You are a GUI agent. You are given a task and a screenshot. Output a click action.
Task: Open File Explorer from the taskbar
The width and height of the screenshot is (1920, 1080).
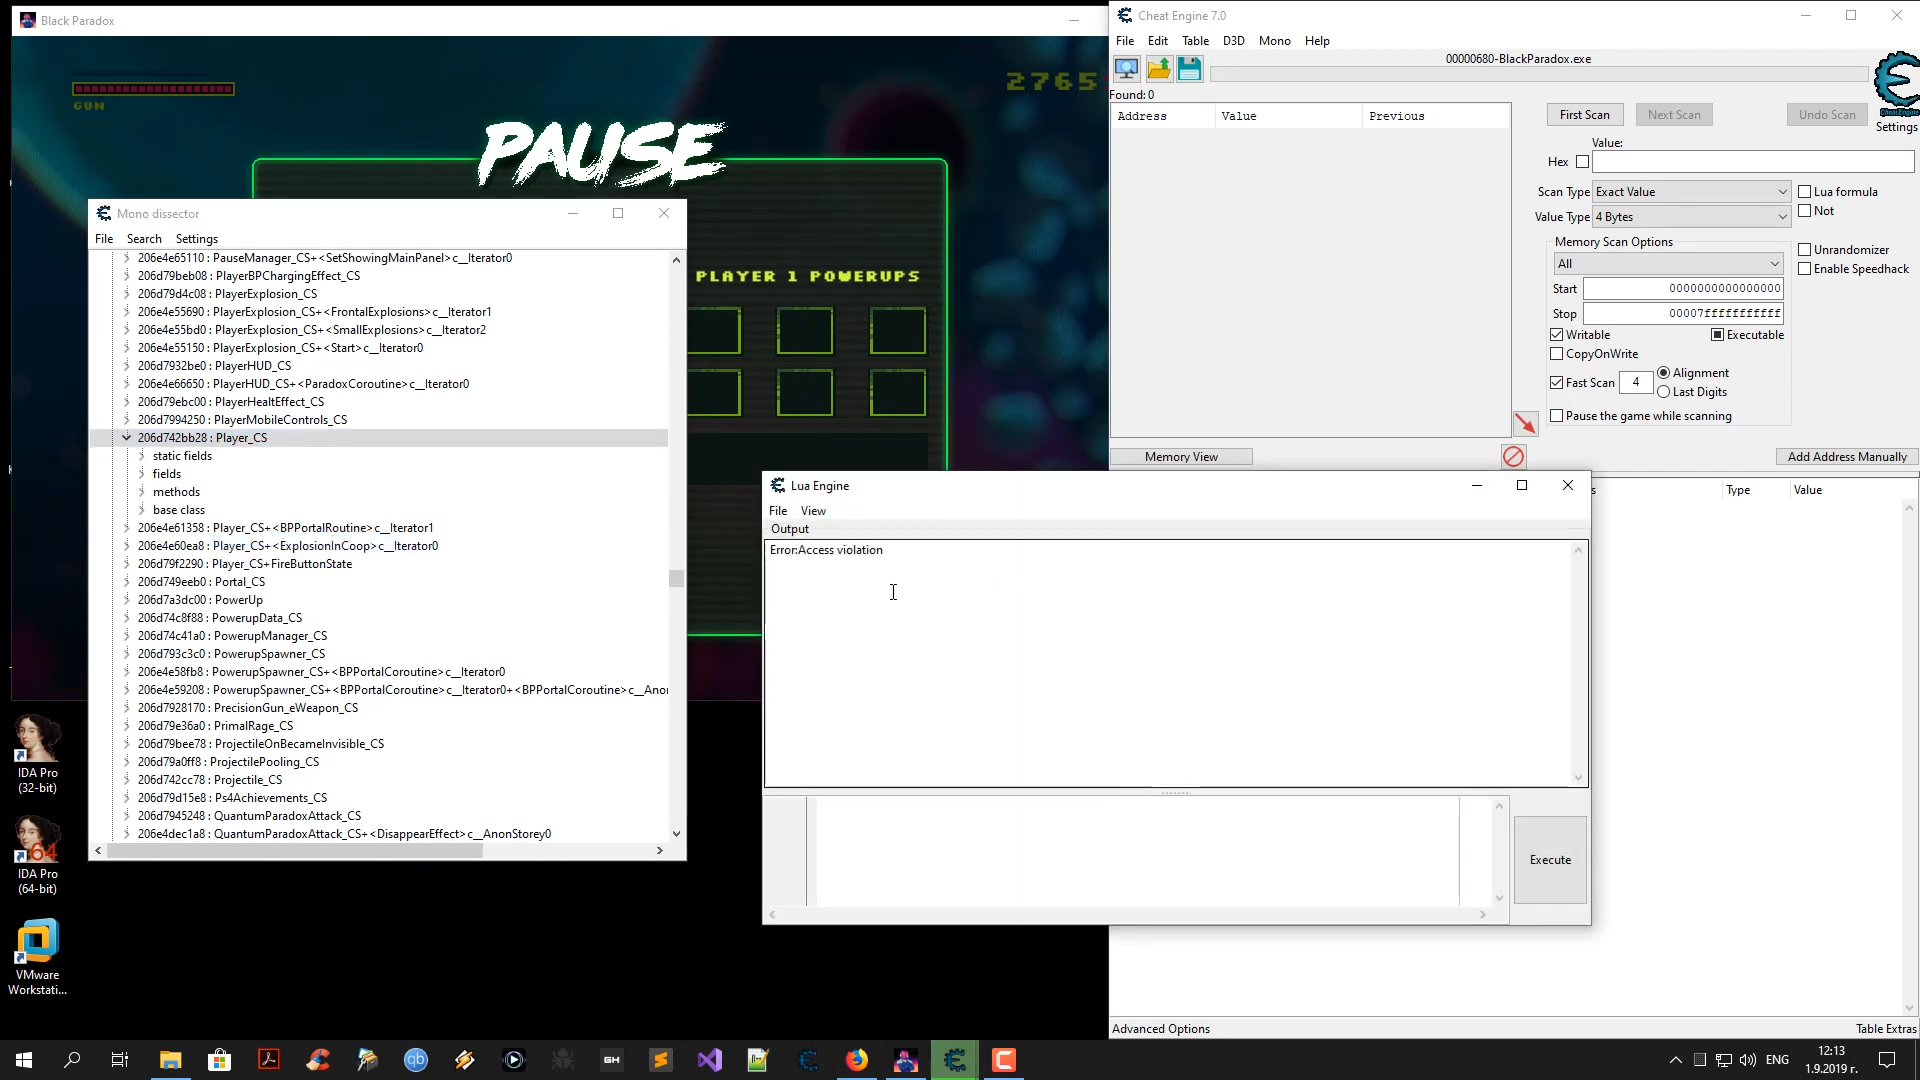[x=170, y=1060]
